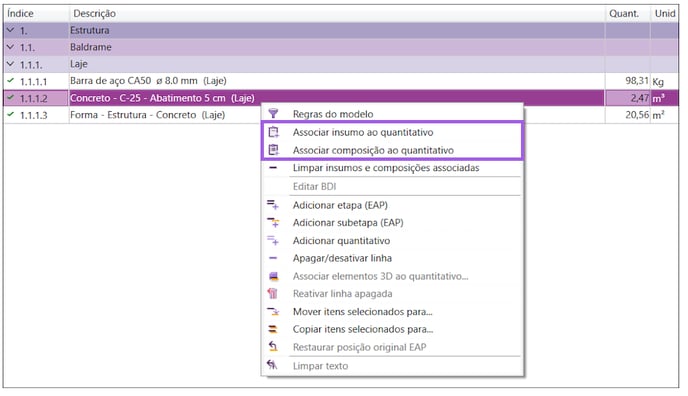Click the clear icon beside Limpar texto
The image size is (688, 396).
pyautogui.click(x=272, y=365)
